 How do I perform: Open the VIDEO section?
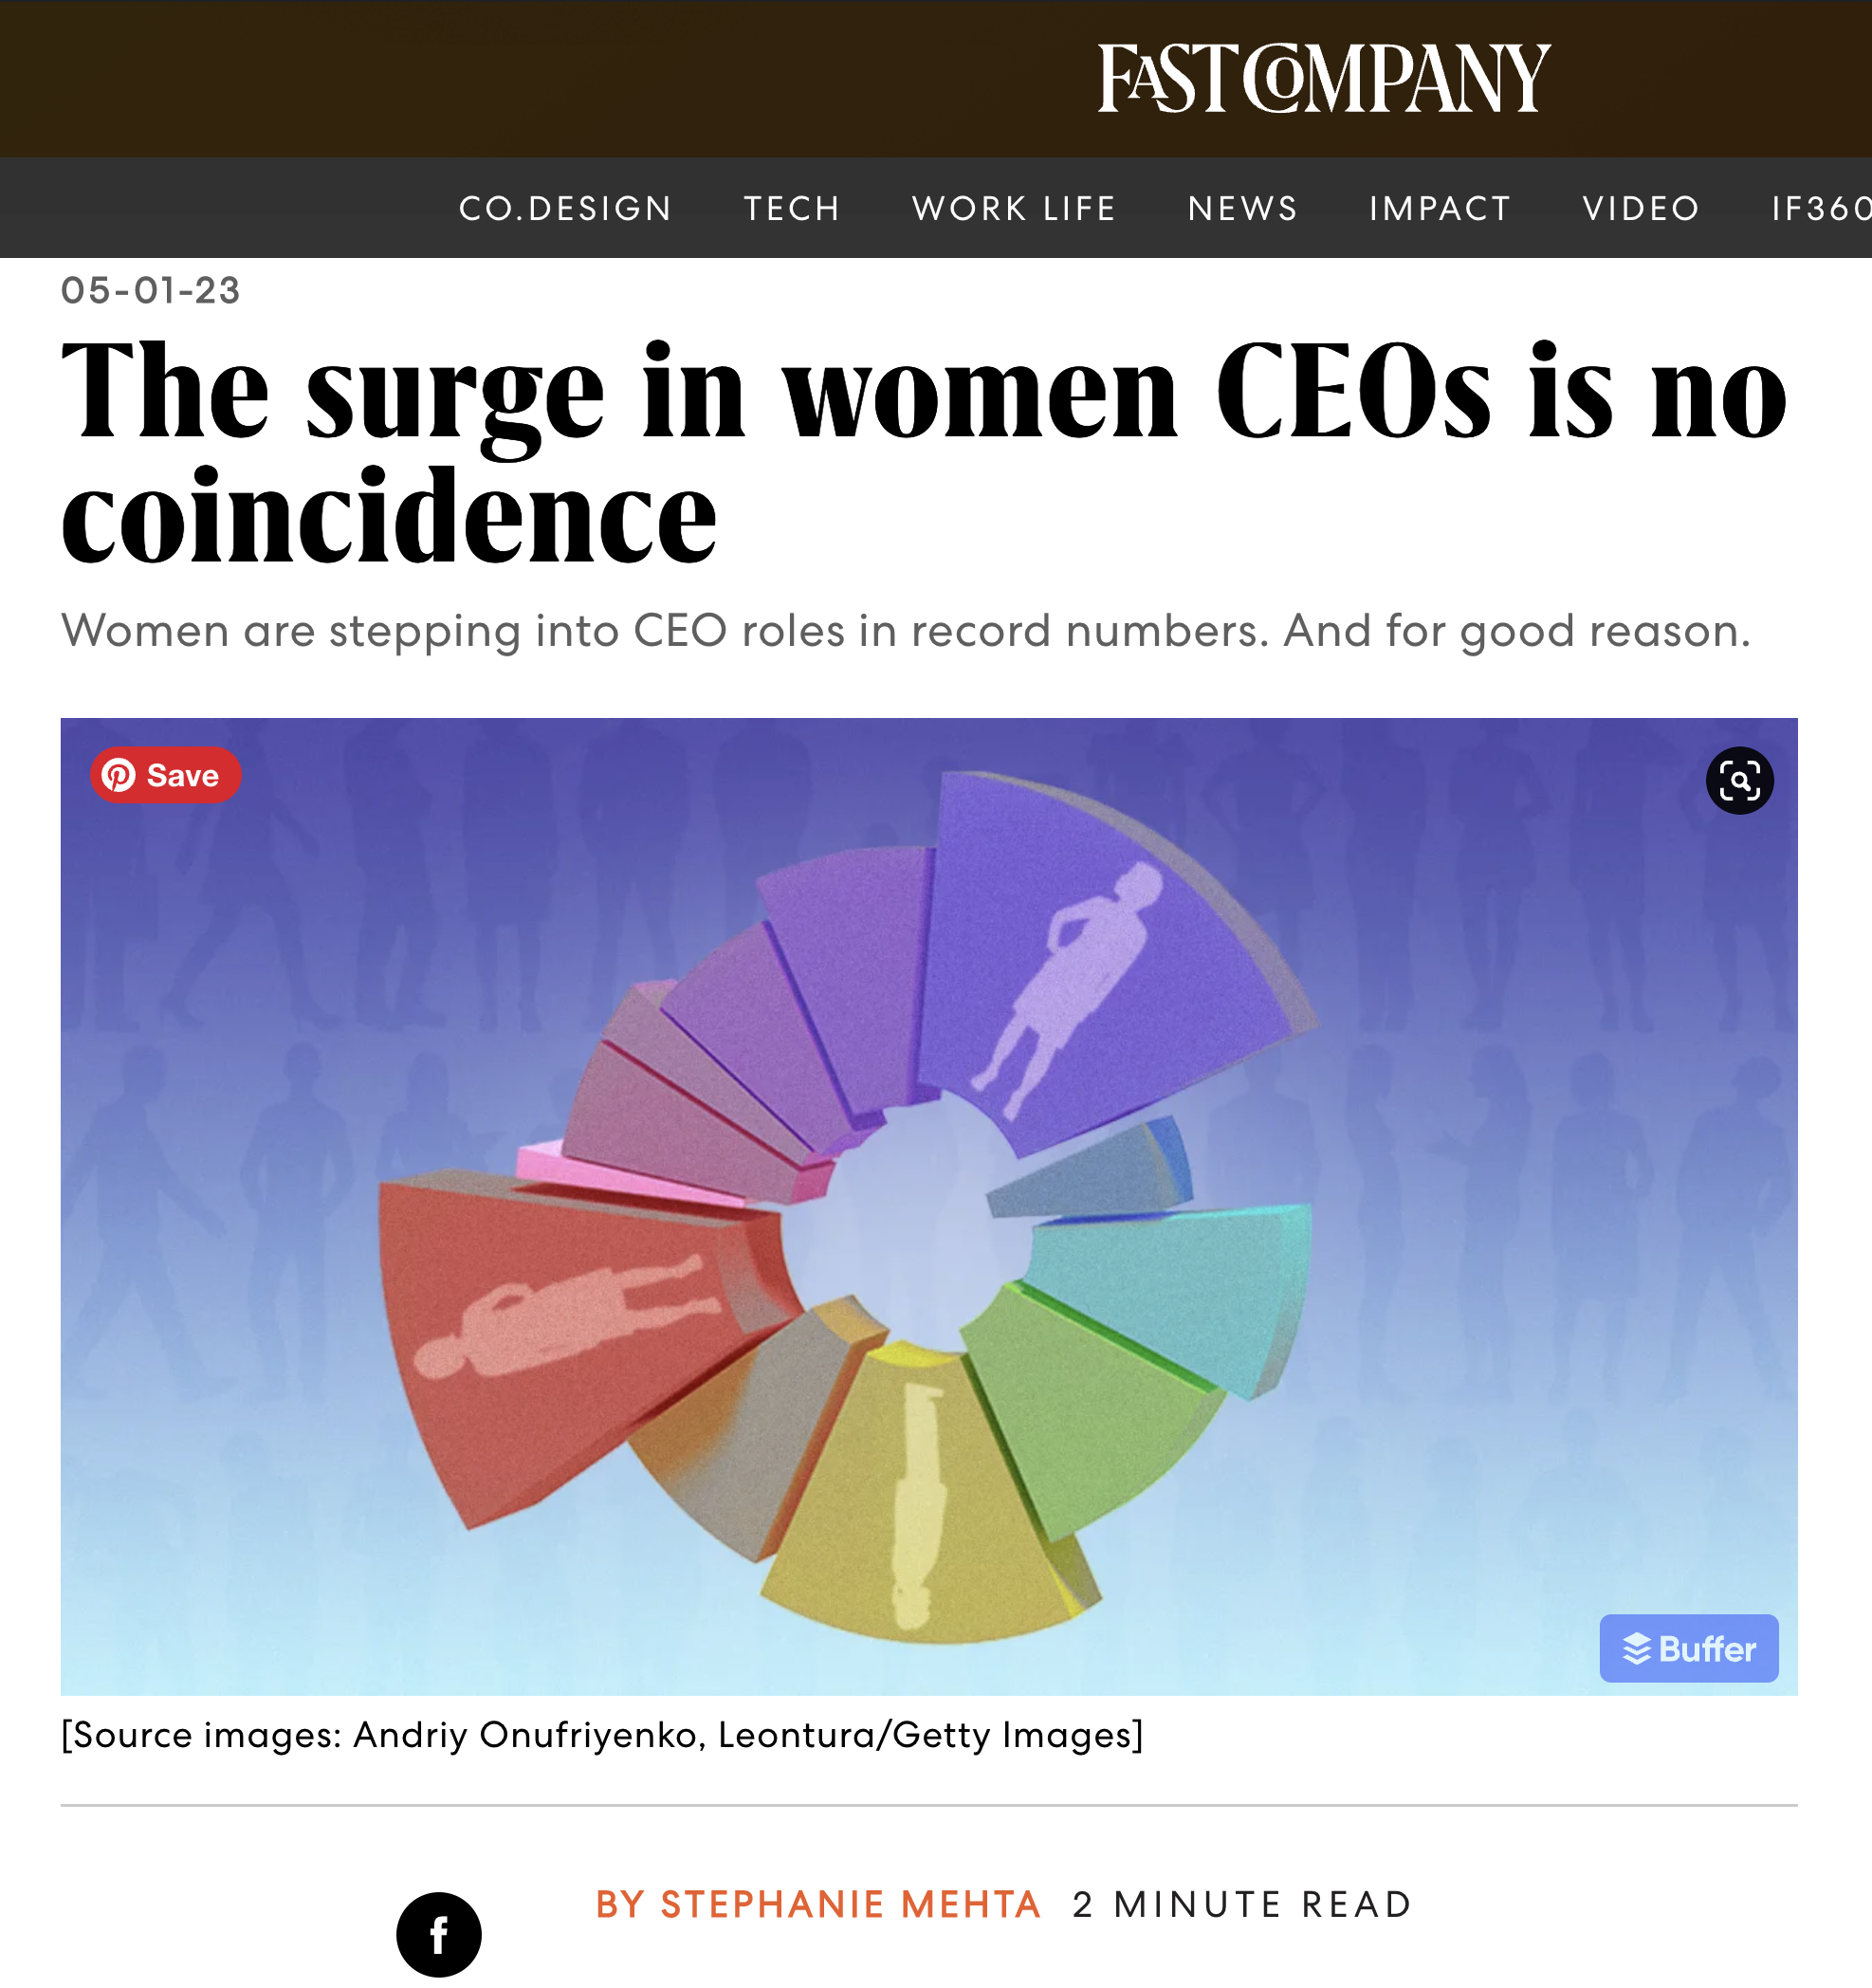click(1640, 208)
